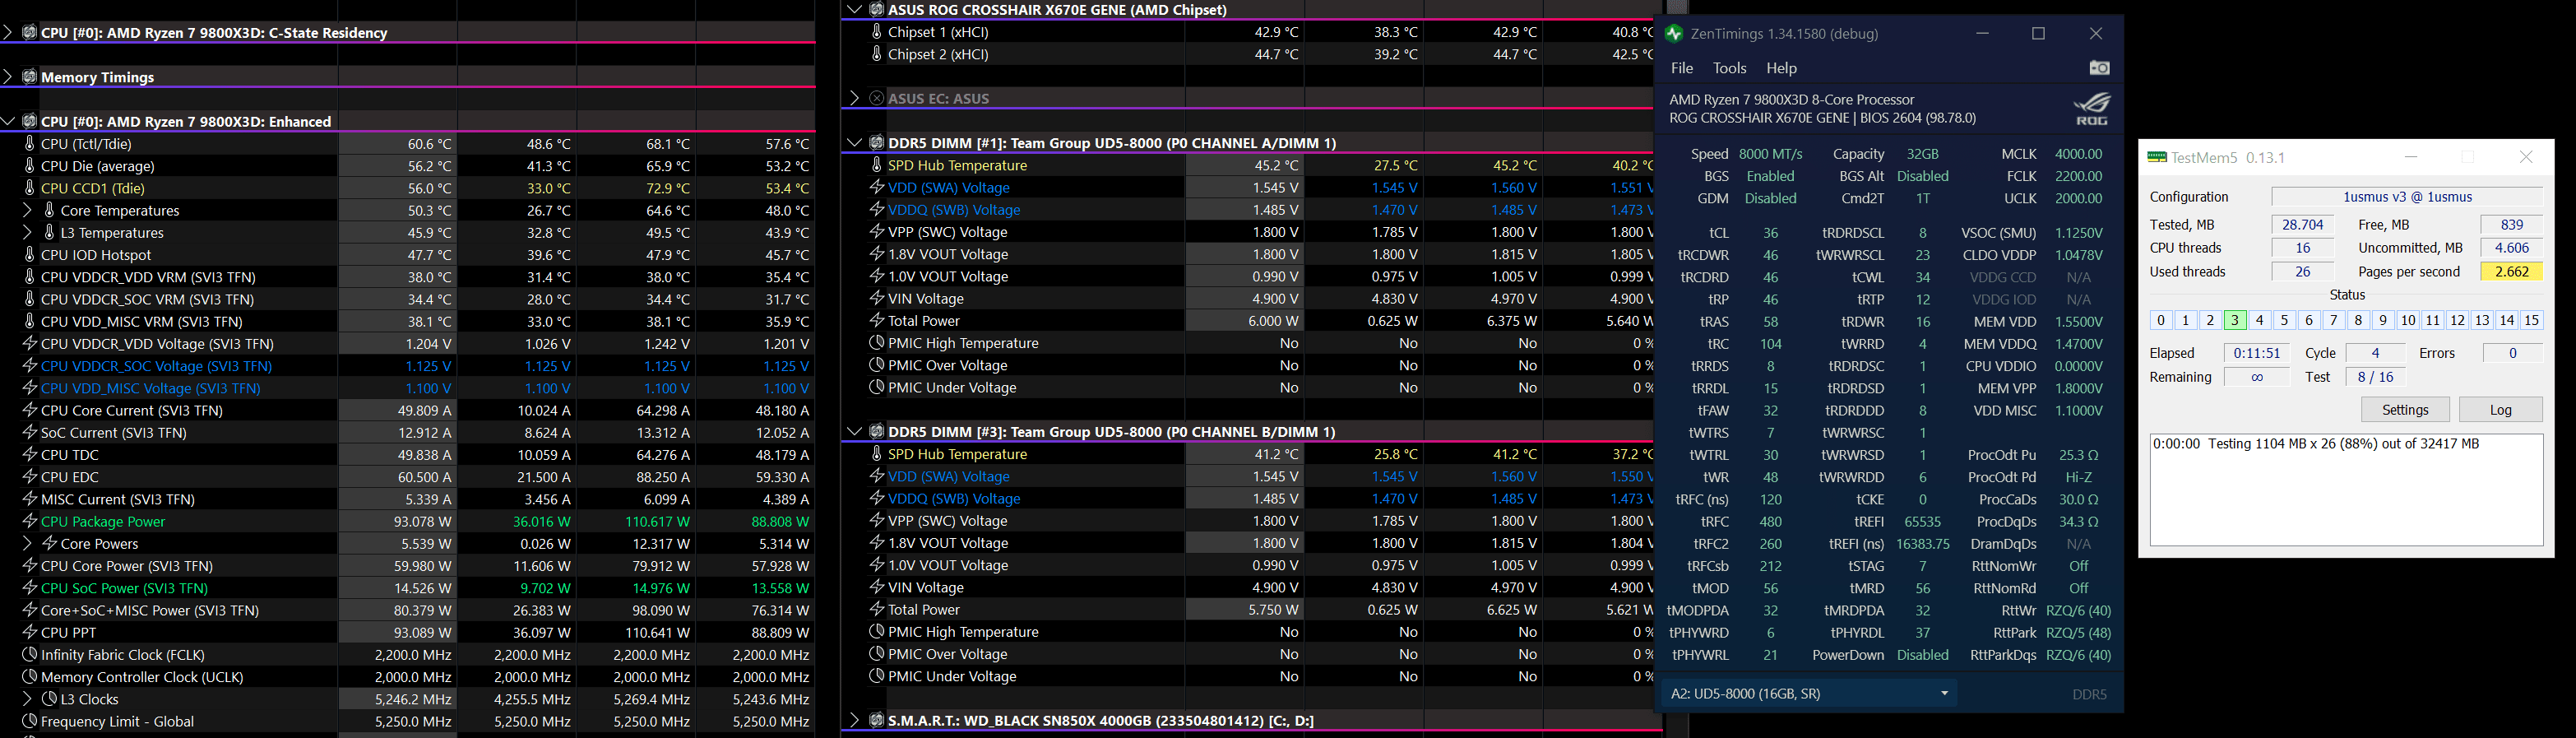Expand CPU C-State Residency section
The height and width of the screenshot is (738, 2576).
8,33
